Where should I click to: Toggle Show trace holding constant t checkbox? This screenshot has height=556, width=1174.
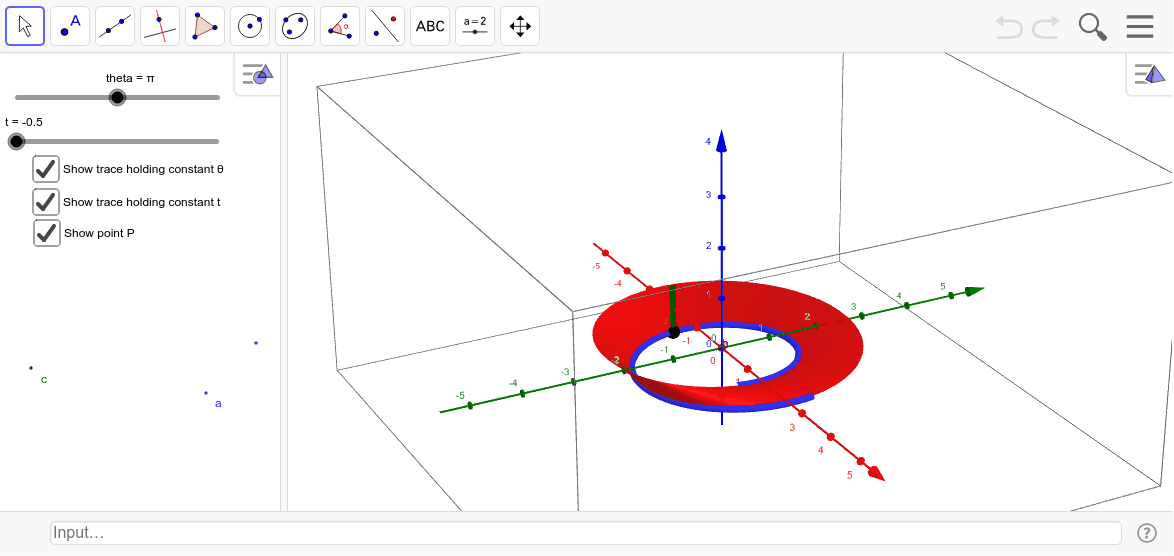pos(46,202)
